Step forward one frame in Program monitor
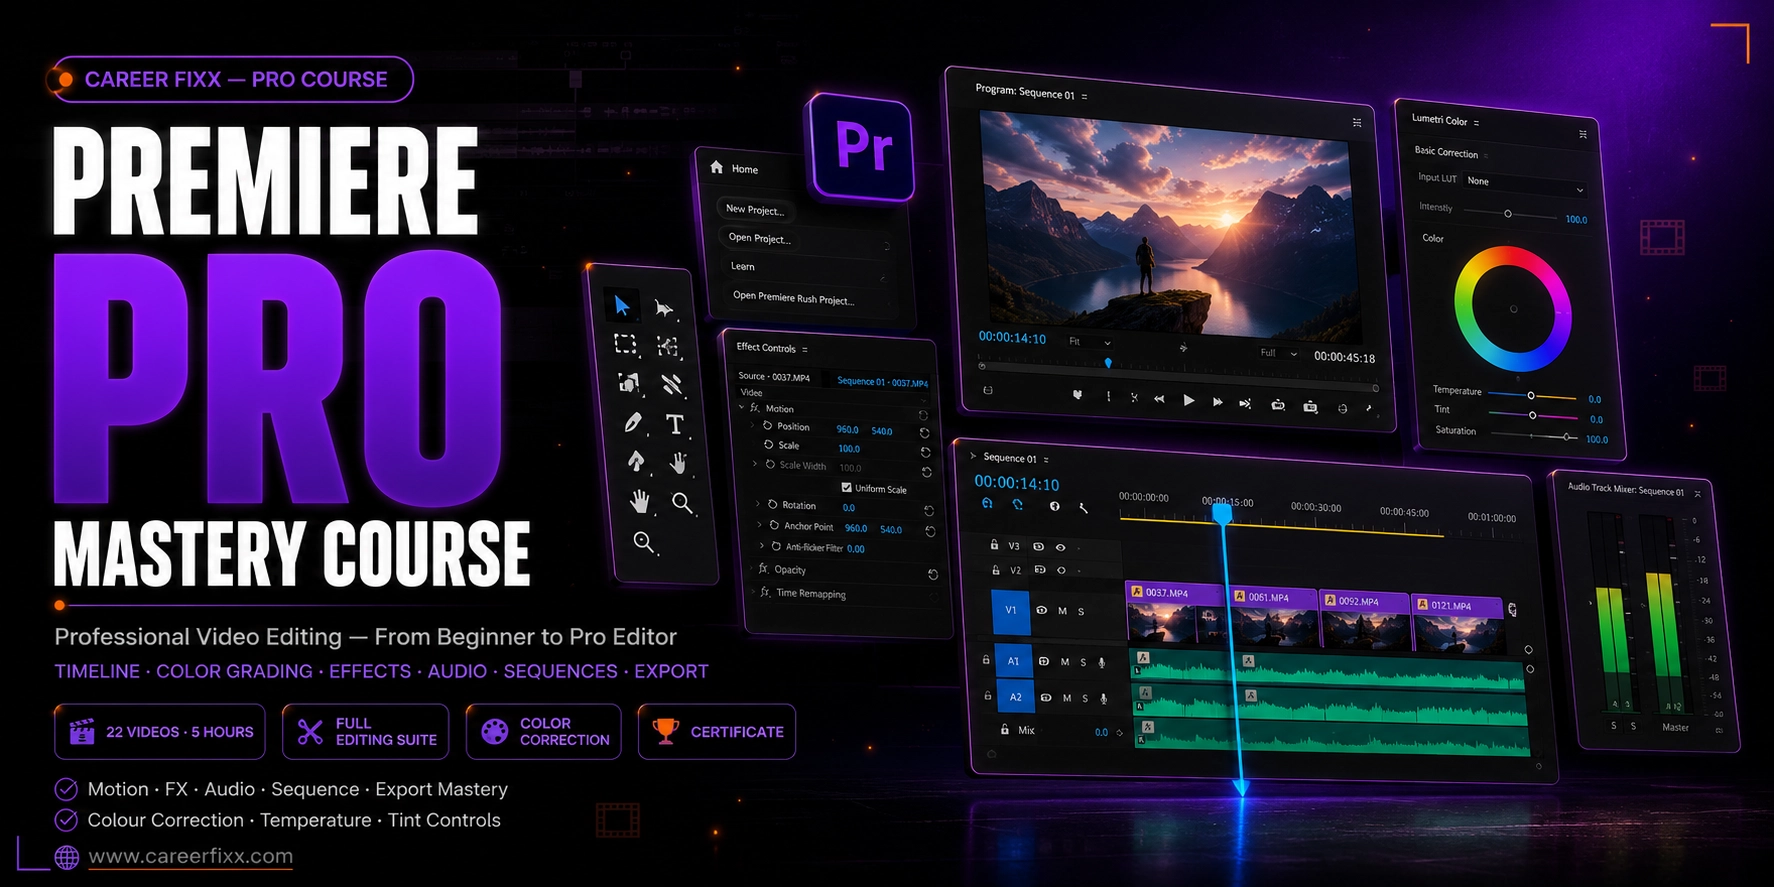Screen dimensions: 1774x887 pyautogui.click(x=1217, y=402)
